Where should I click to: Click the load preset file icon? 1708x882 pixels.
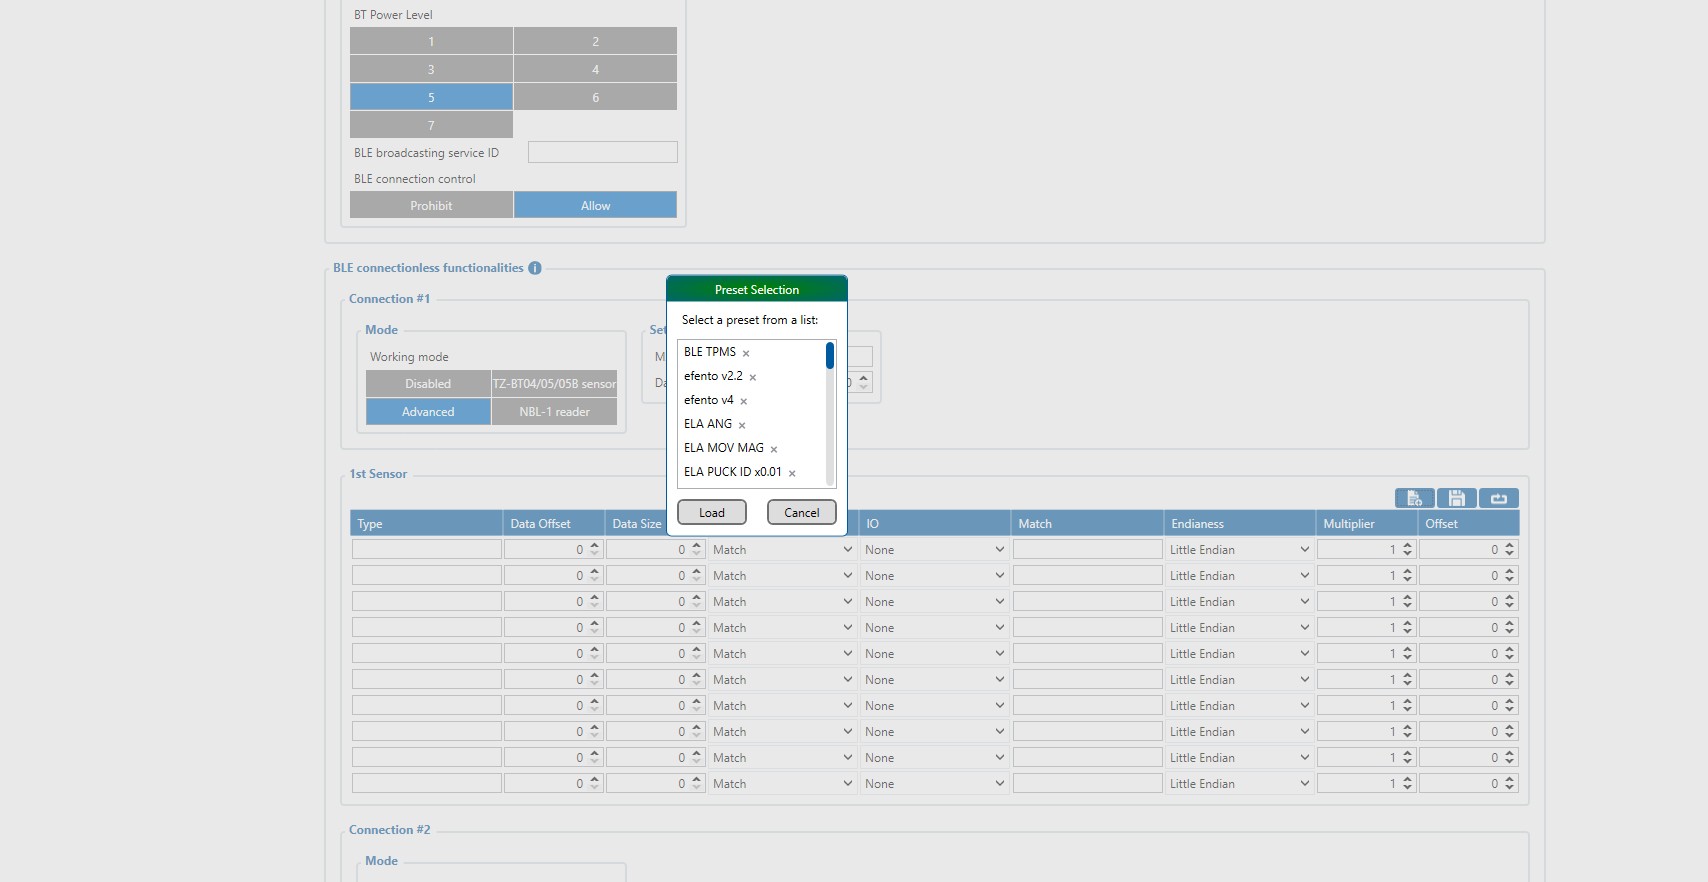pos(1414,498)
